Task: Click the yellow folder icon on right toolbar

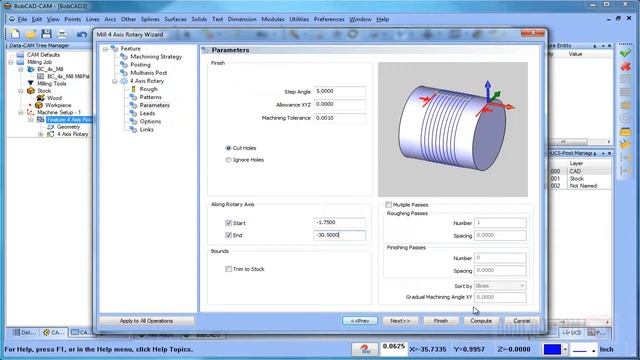Action: click(x=625, y=132)
